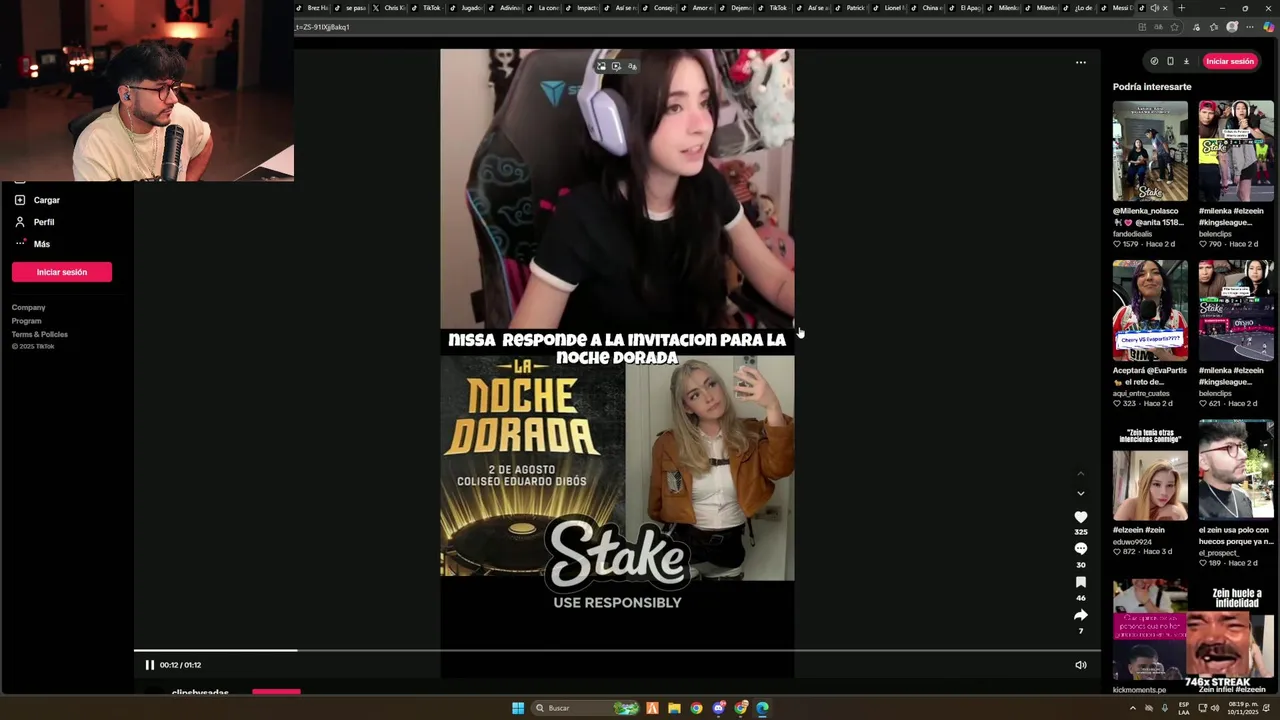
Task: Open the #milenka #elzeein belenclips video with 790 likes
Action: pyautogui.click(x=1236, y=151)
